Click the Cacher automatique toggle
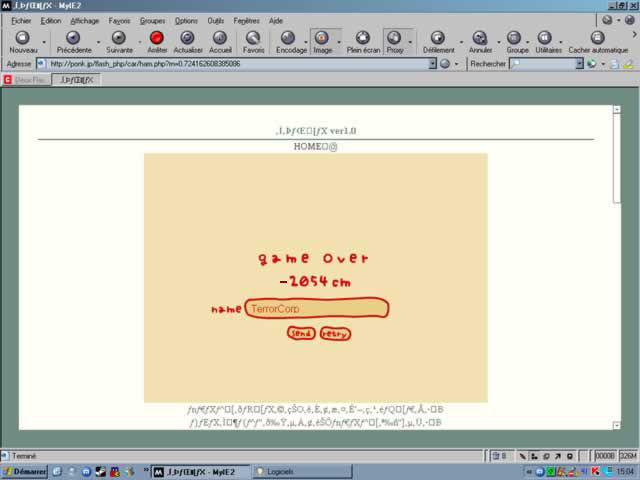Image resolution: width=640 pixels, height=480 pixels. tap(598, 39)
